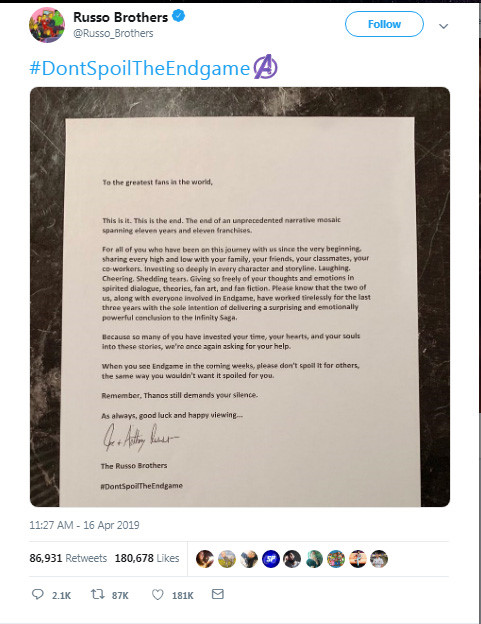Click the blue verified badge
This screenshot has width=481, height=624.
(179, 16)
